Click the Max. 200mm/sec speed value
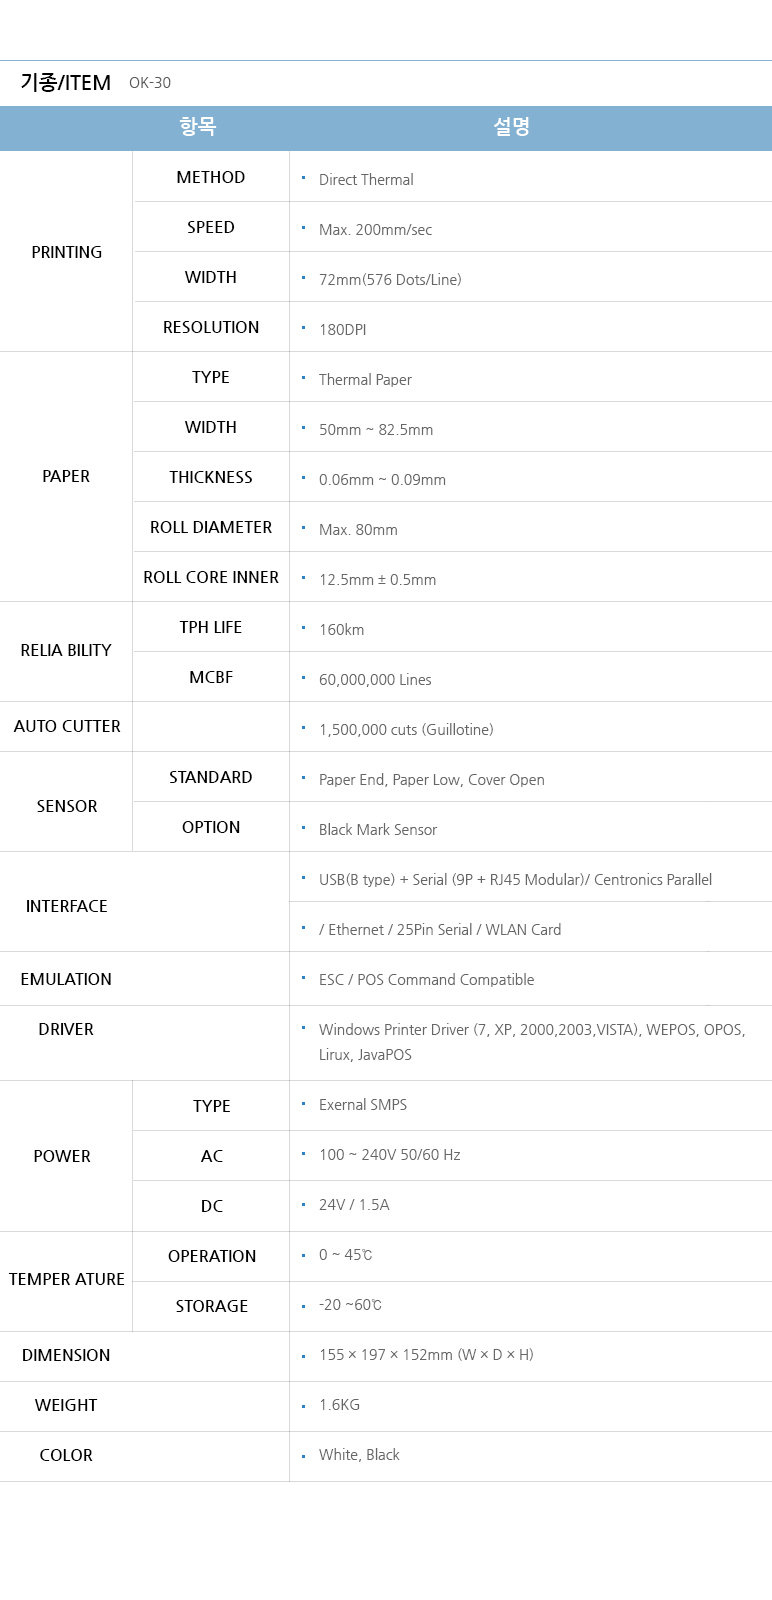Viewport: 772px width, 1600px height. [x=375, y=230]
